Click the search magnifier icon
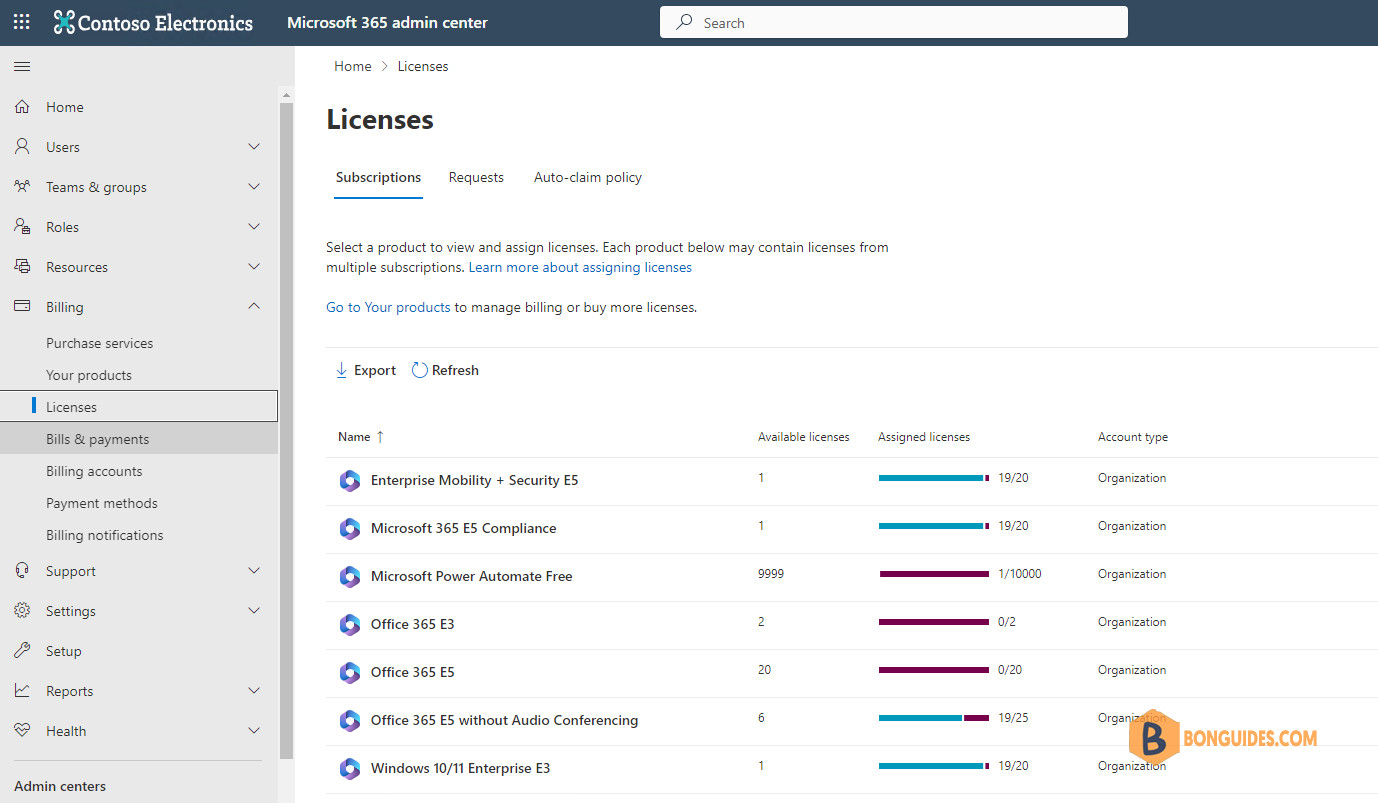 click(685, 22)
